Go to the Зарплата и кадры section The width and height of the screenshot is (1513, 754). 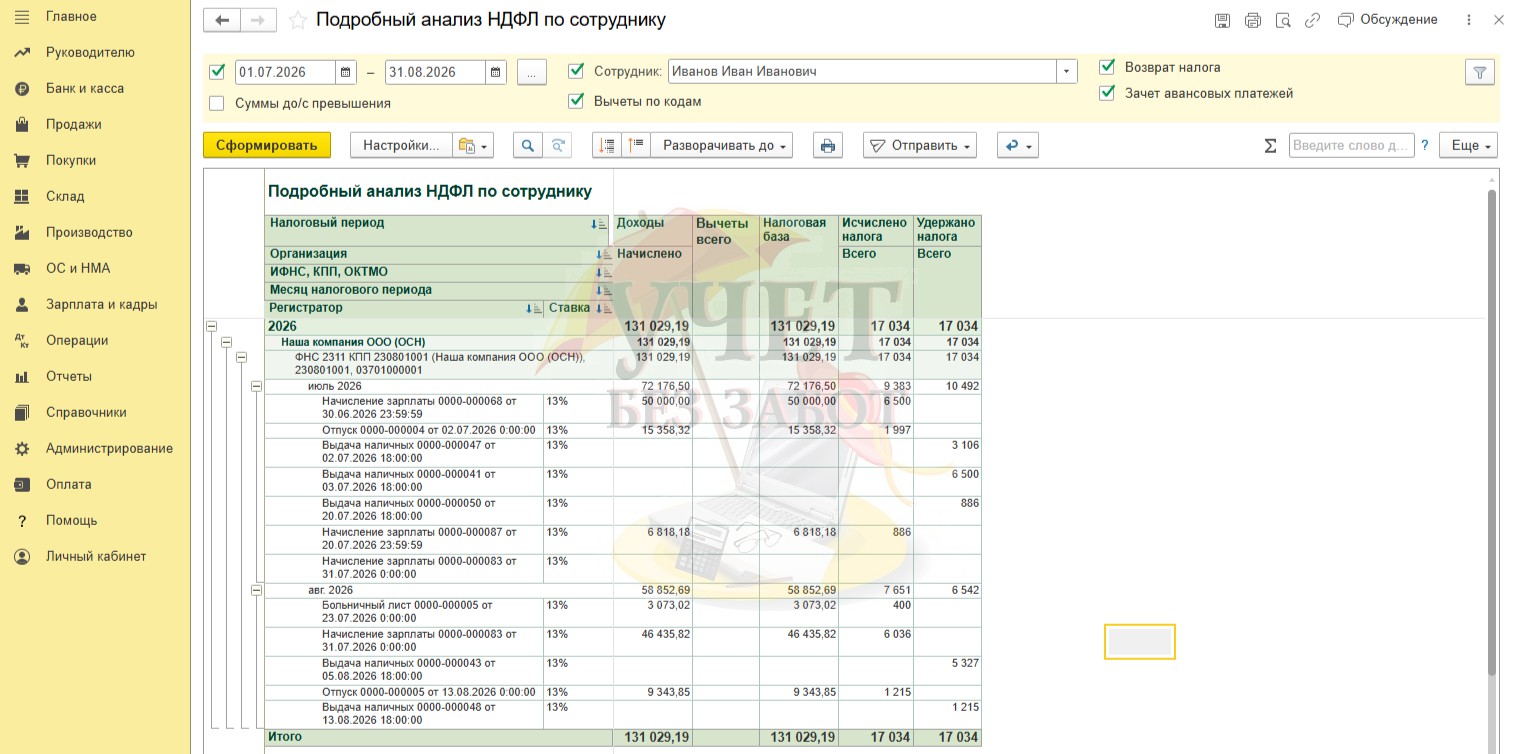101,304
